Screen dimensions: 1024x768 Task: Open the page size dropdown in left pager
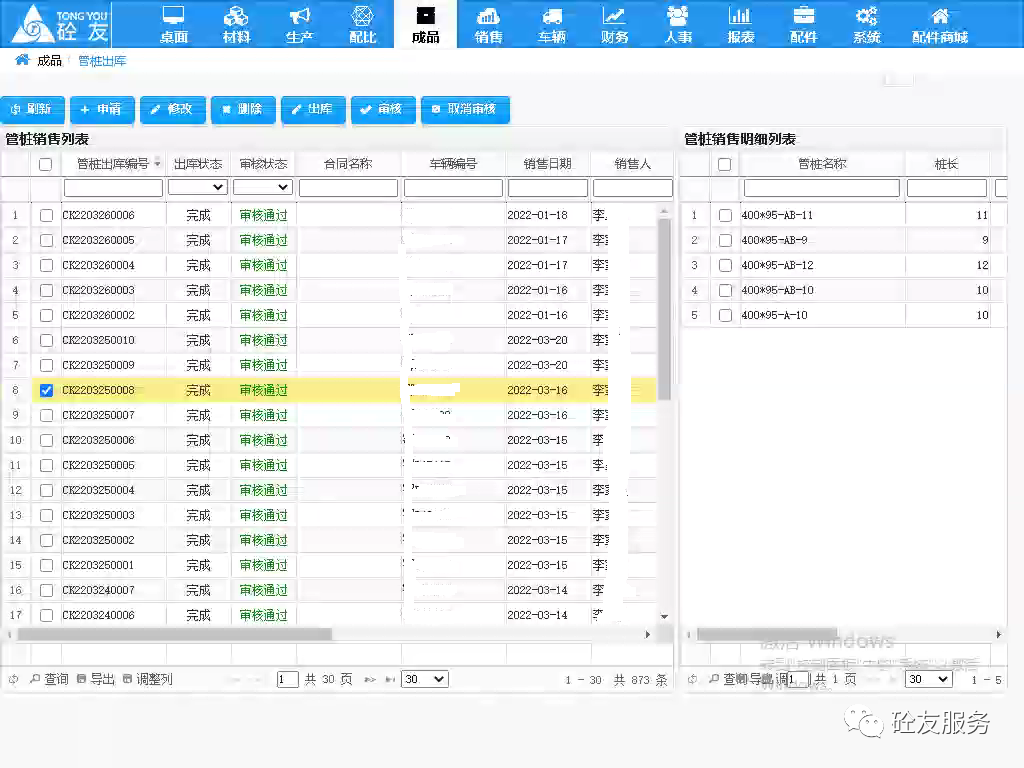click(424, 679)
